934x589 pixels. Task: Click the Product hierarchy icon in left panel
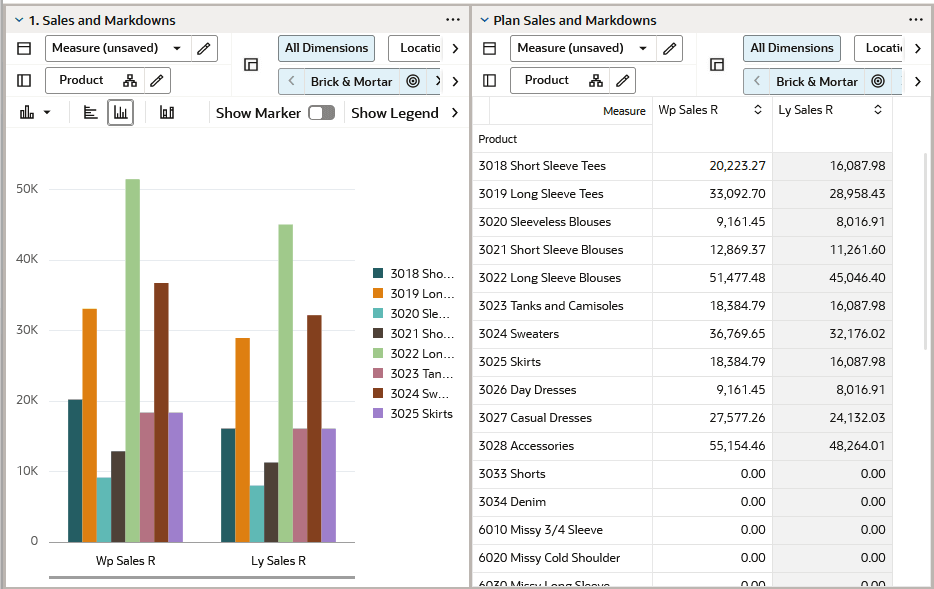tap(129, 80)
